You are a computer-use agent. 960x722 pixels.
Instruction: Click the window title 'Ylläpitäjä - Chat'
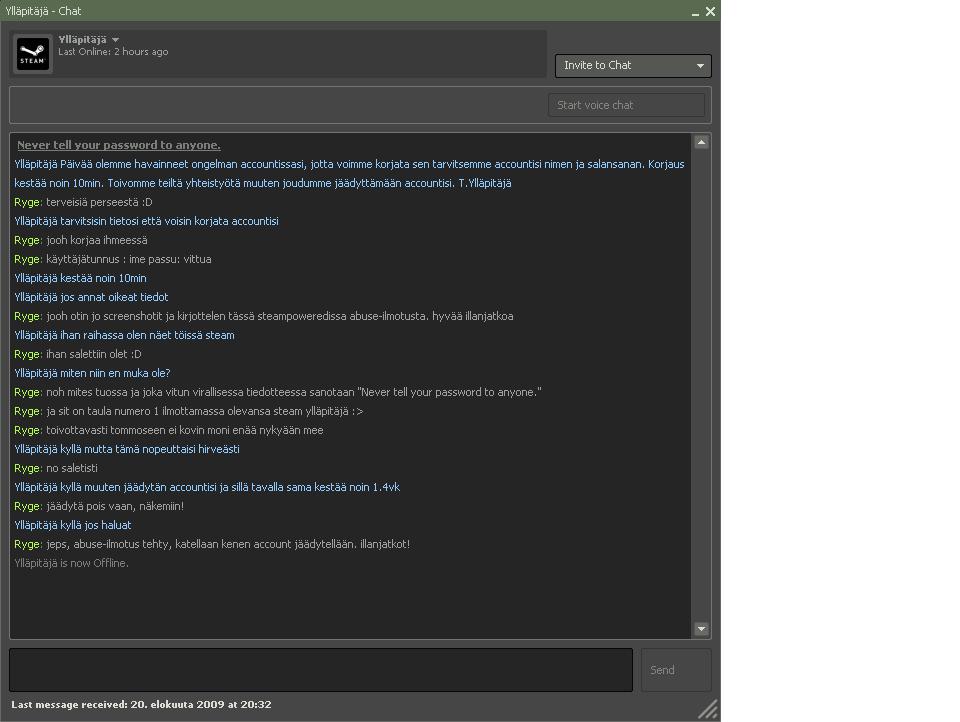(43, 11)
